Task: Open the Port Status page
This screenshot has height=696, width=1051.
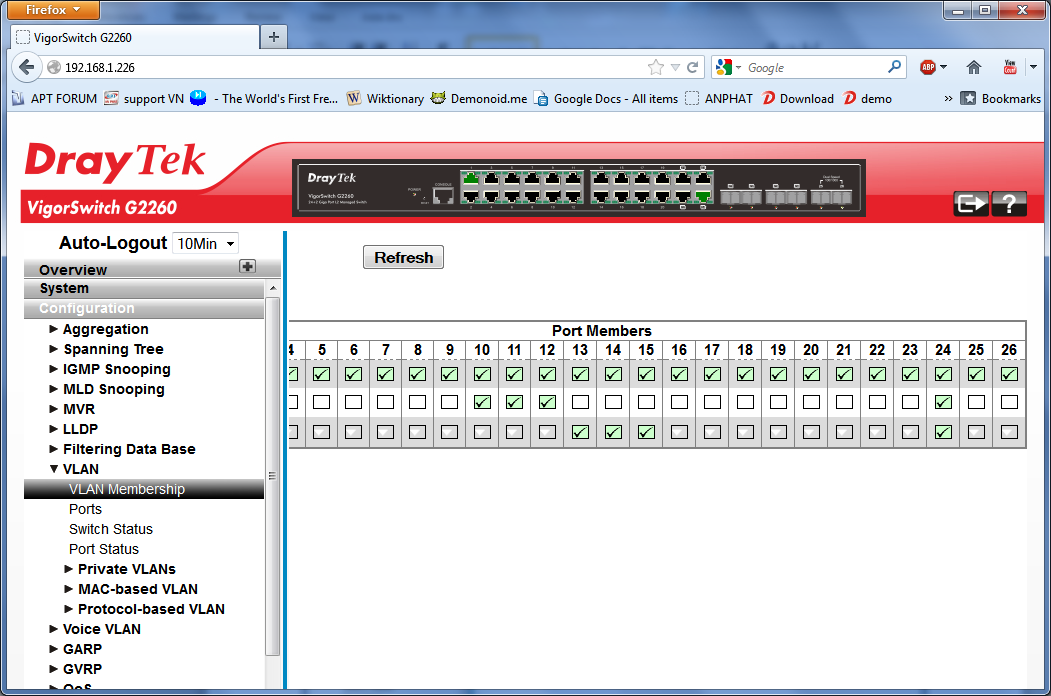Action: [x=104, y=550]
